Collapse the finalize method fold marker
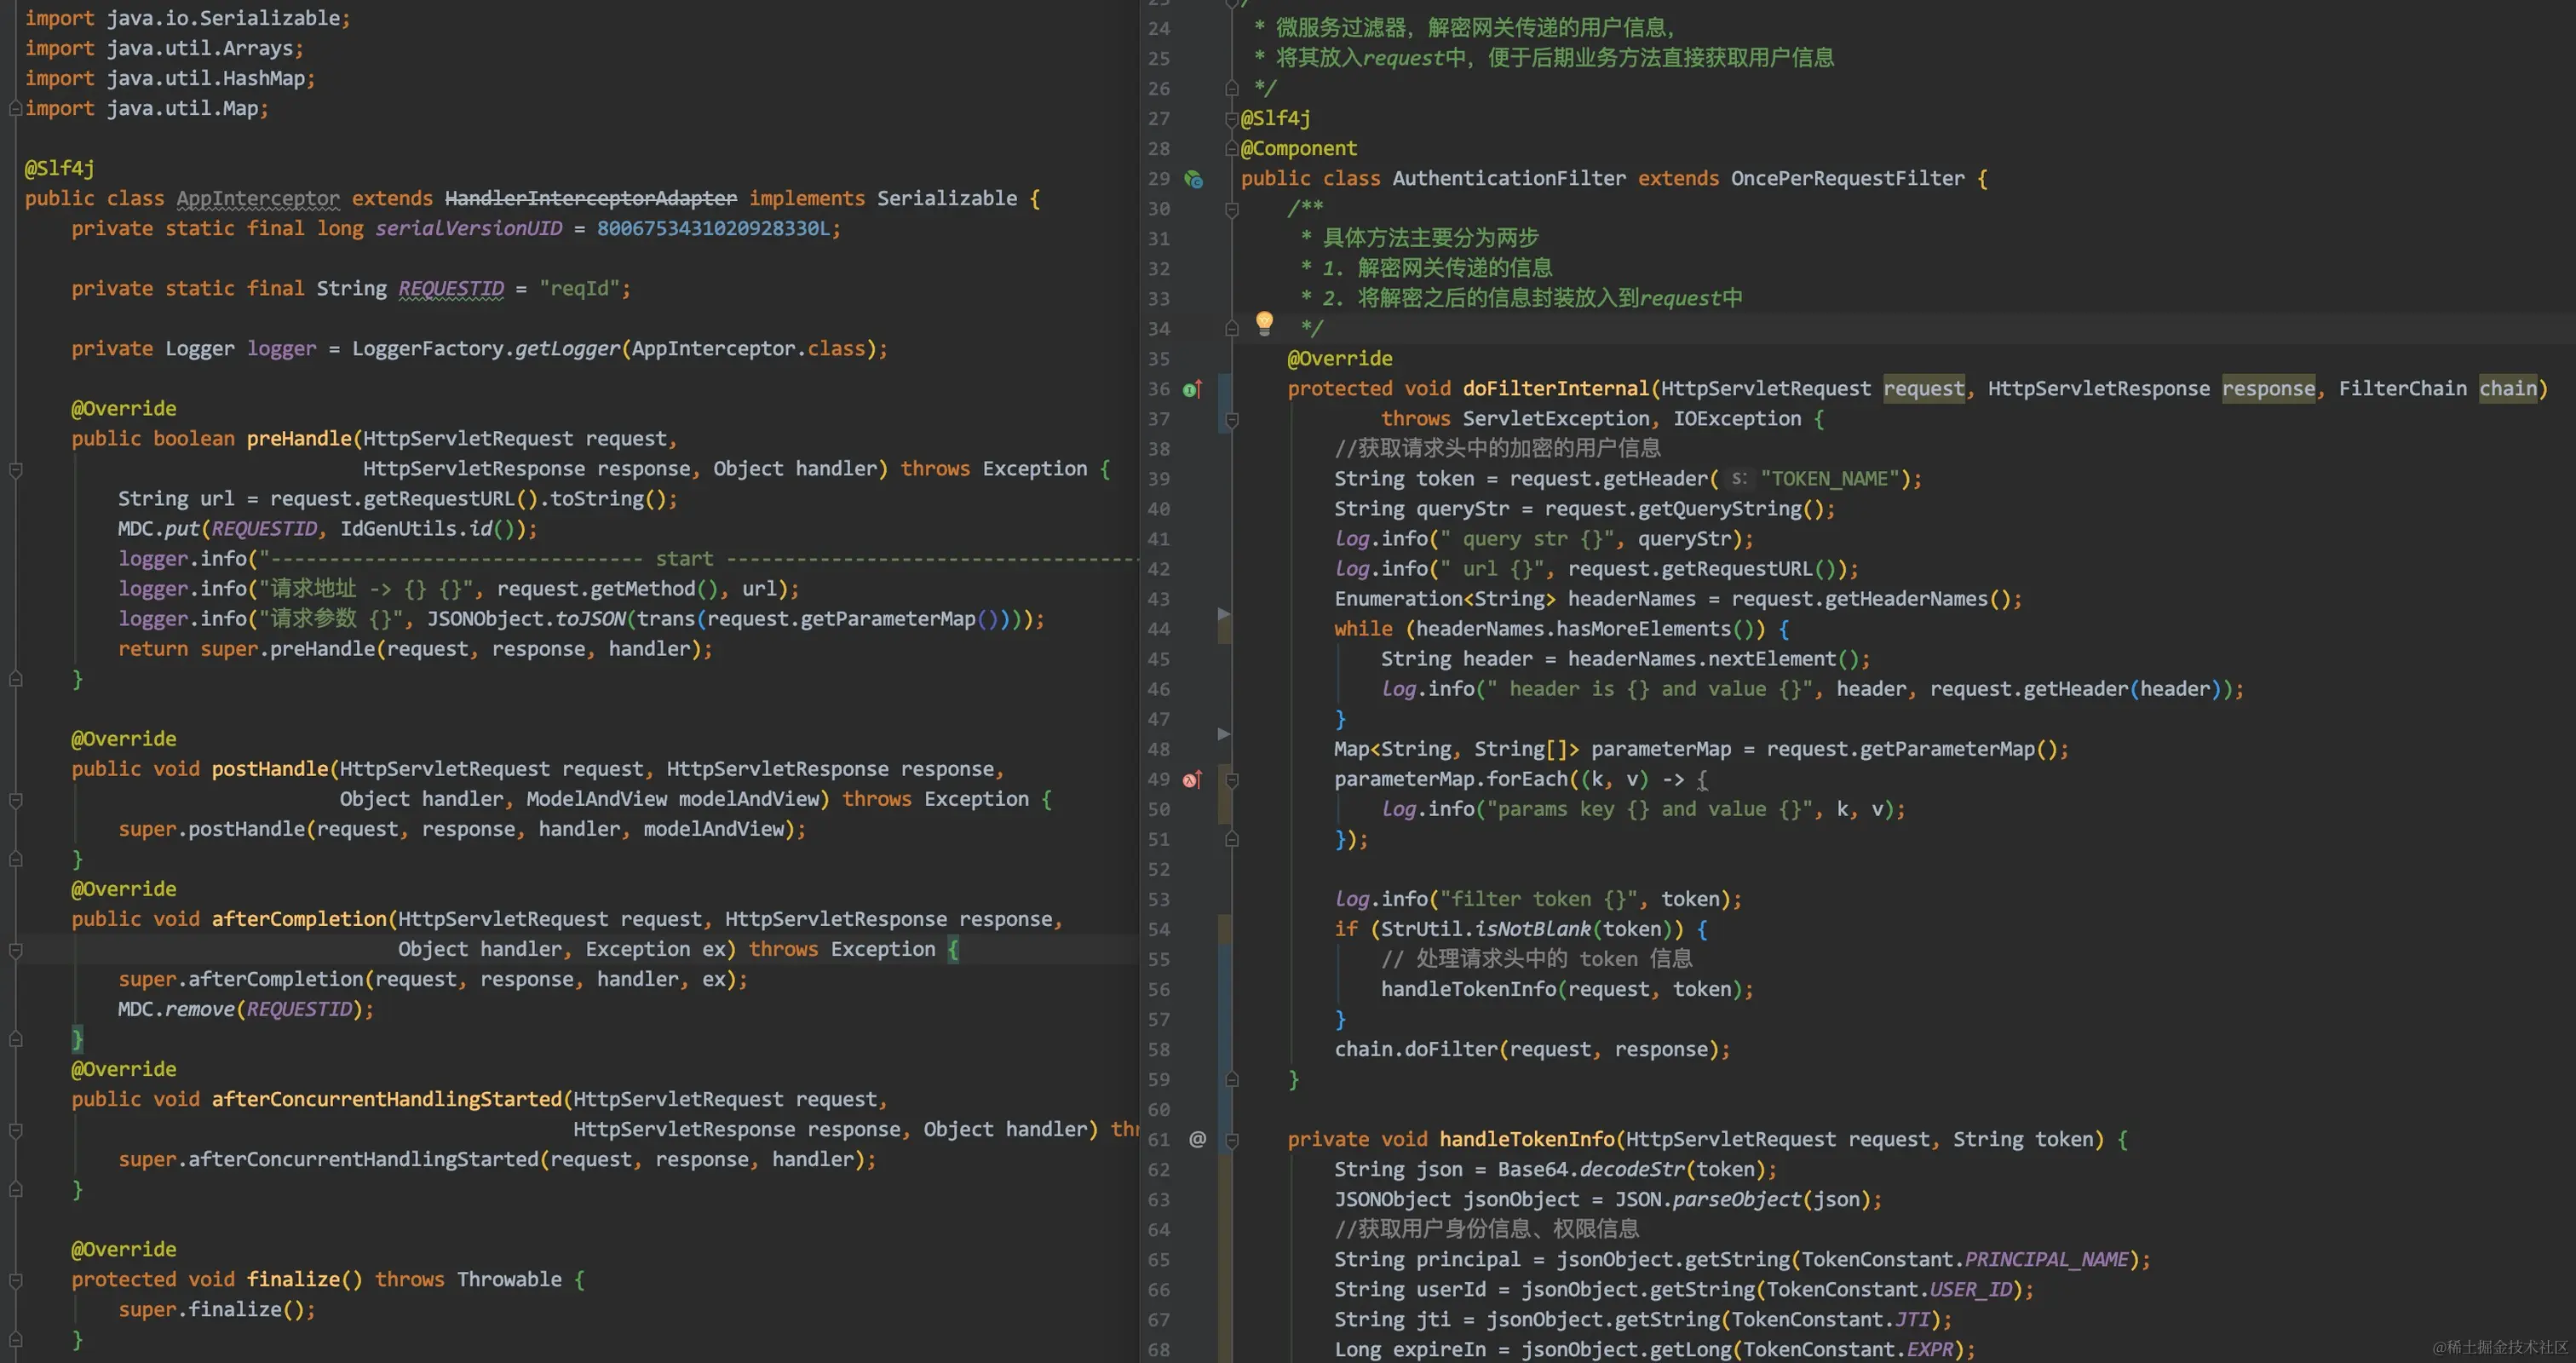Image resolution: width=2576 pixels, height=1363 pixels. [x=16, y=1280]
